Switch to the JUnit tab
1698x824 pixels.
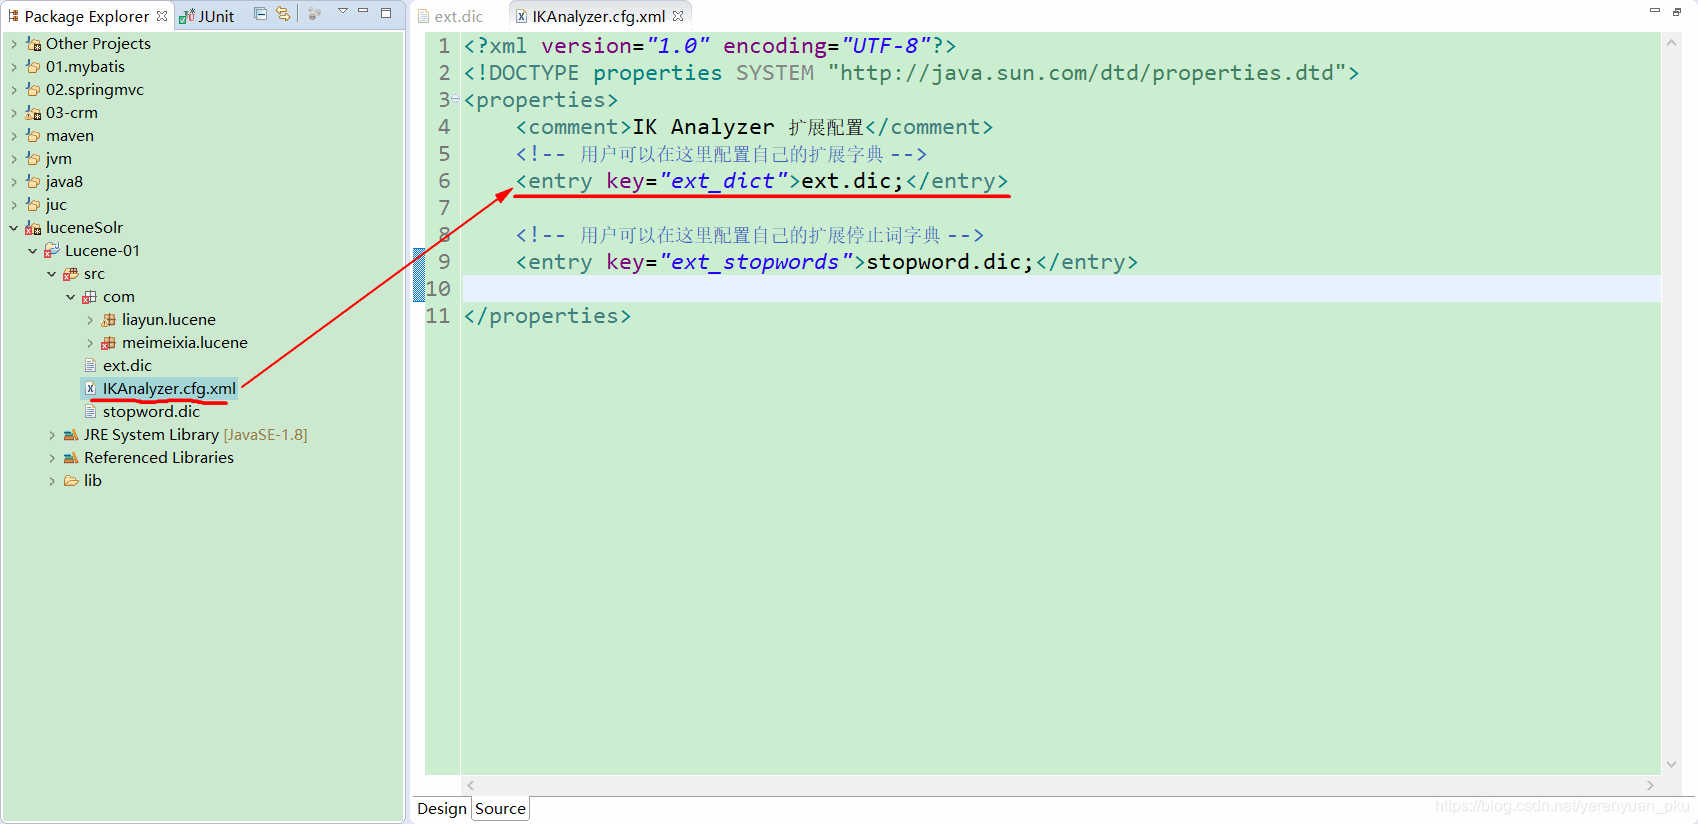[x=206, y=16]
